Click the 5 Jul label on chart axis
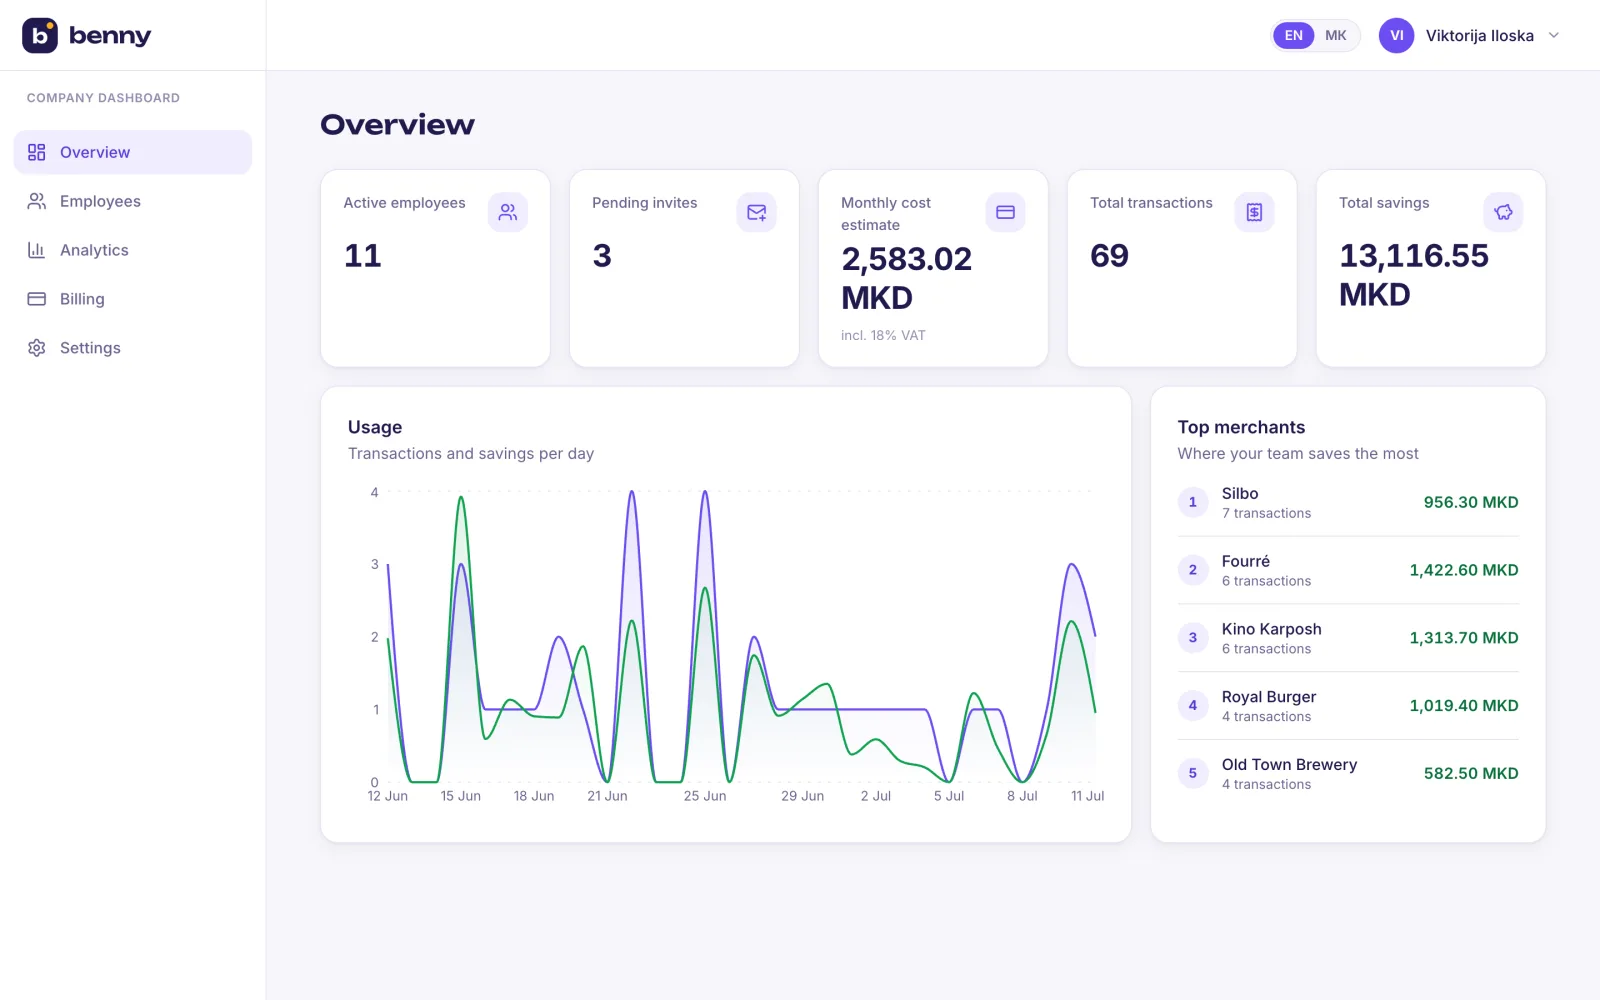The width and height of the screenshot is (1600, 1000). (949, 796)
